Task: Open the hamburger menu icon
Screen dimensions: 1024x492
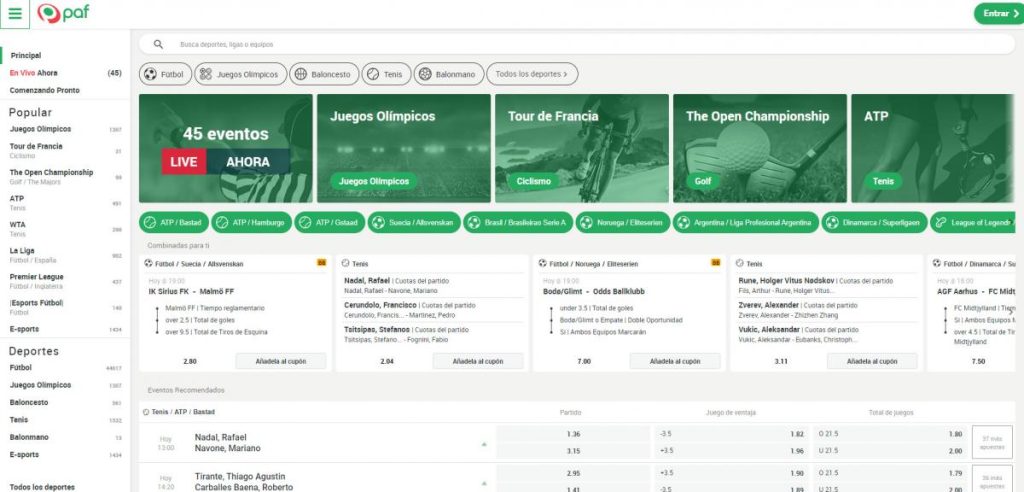Action: [x=15, y=13]
